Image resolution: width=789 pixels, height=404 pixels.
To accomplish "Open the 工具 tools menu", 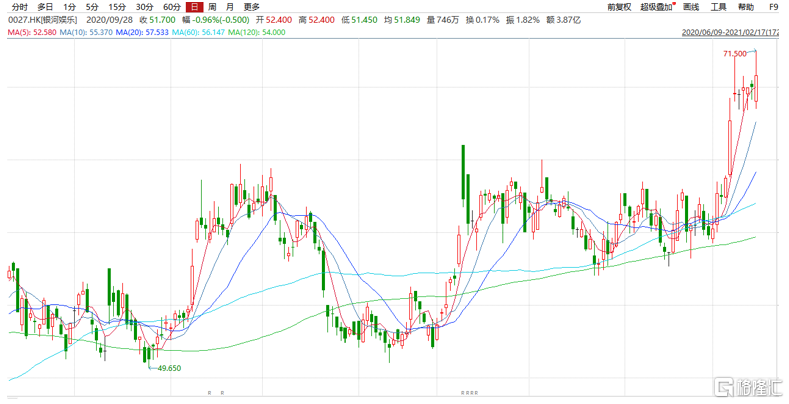I will point(718,7).
